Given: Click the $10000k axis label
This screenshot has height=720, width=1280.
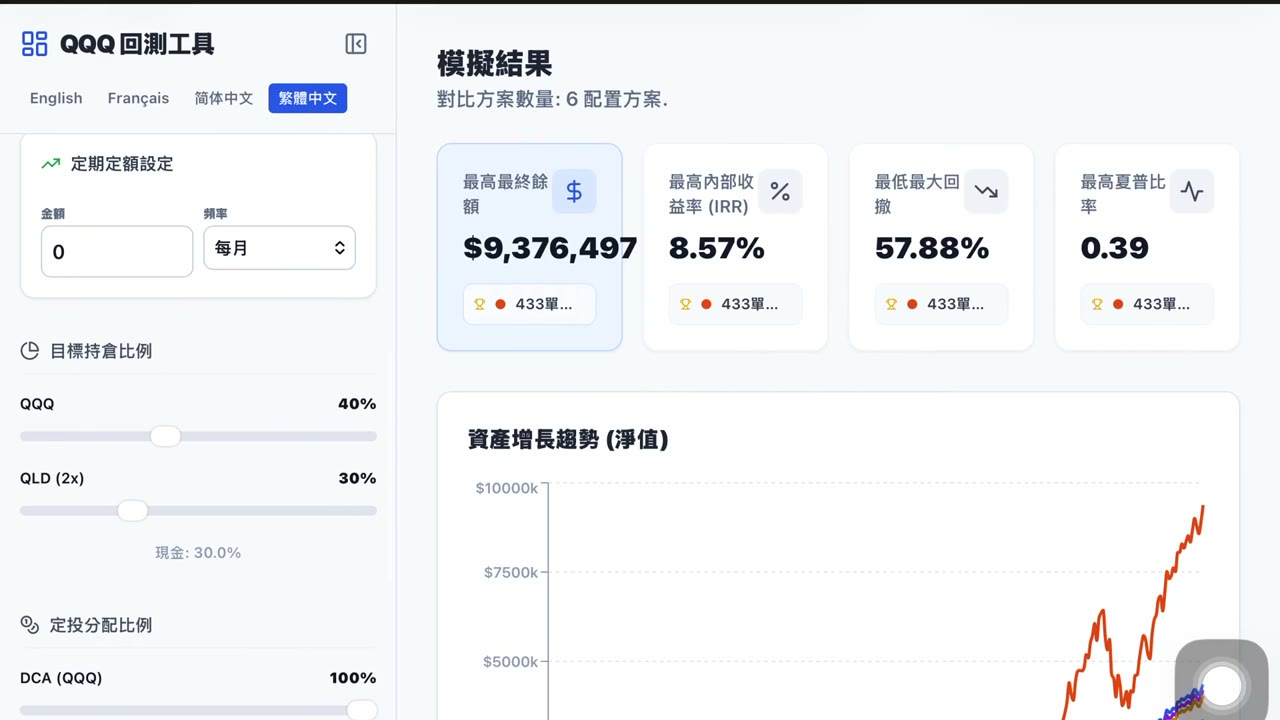Looking at the screenshot, I should click(x=507, y=488).
